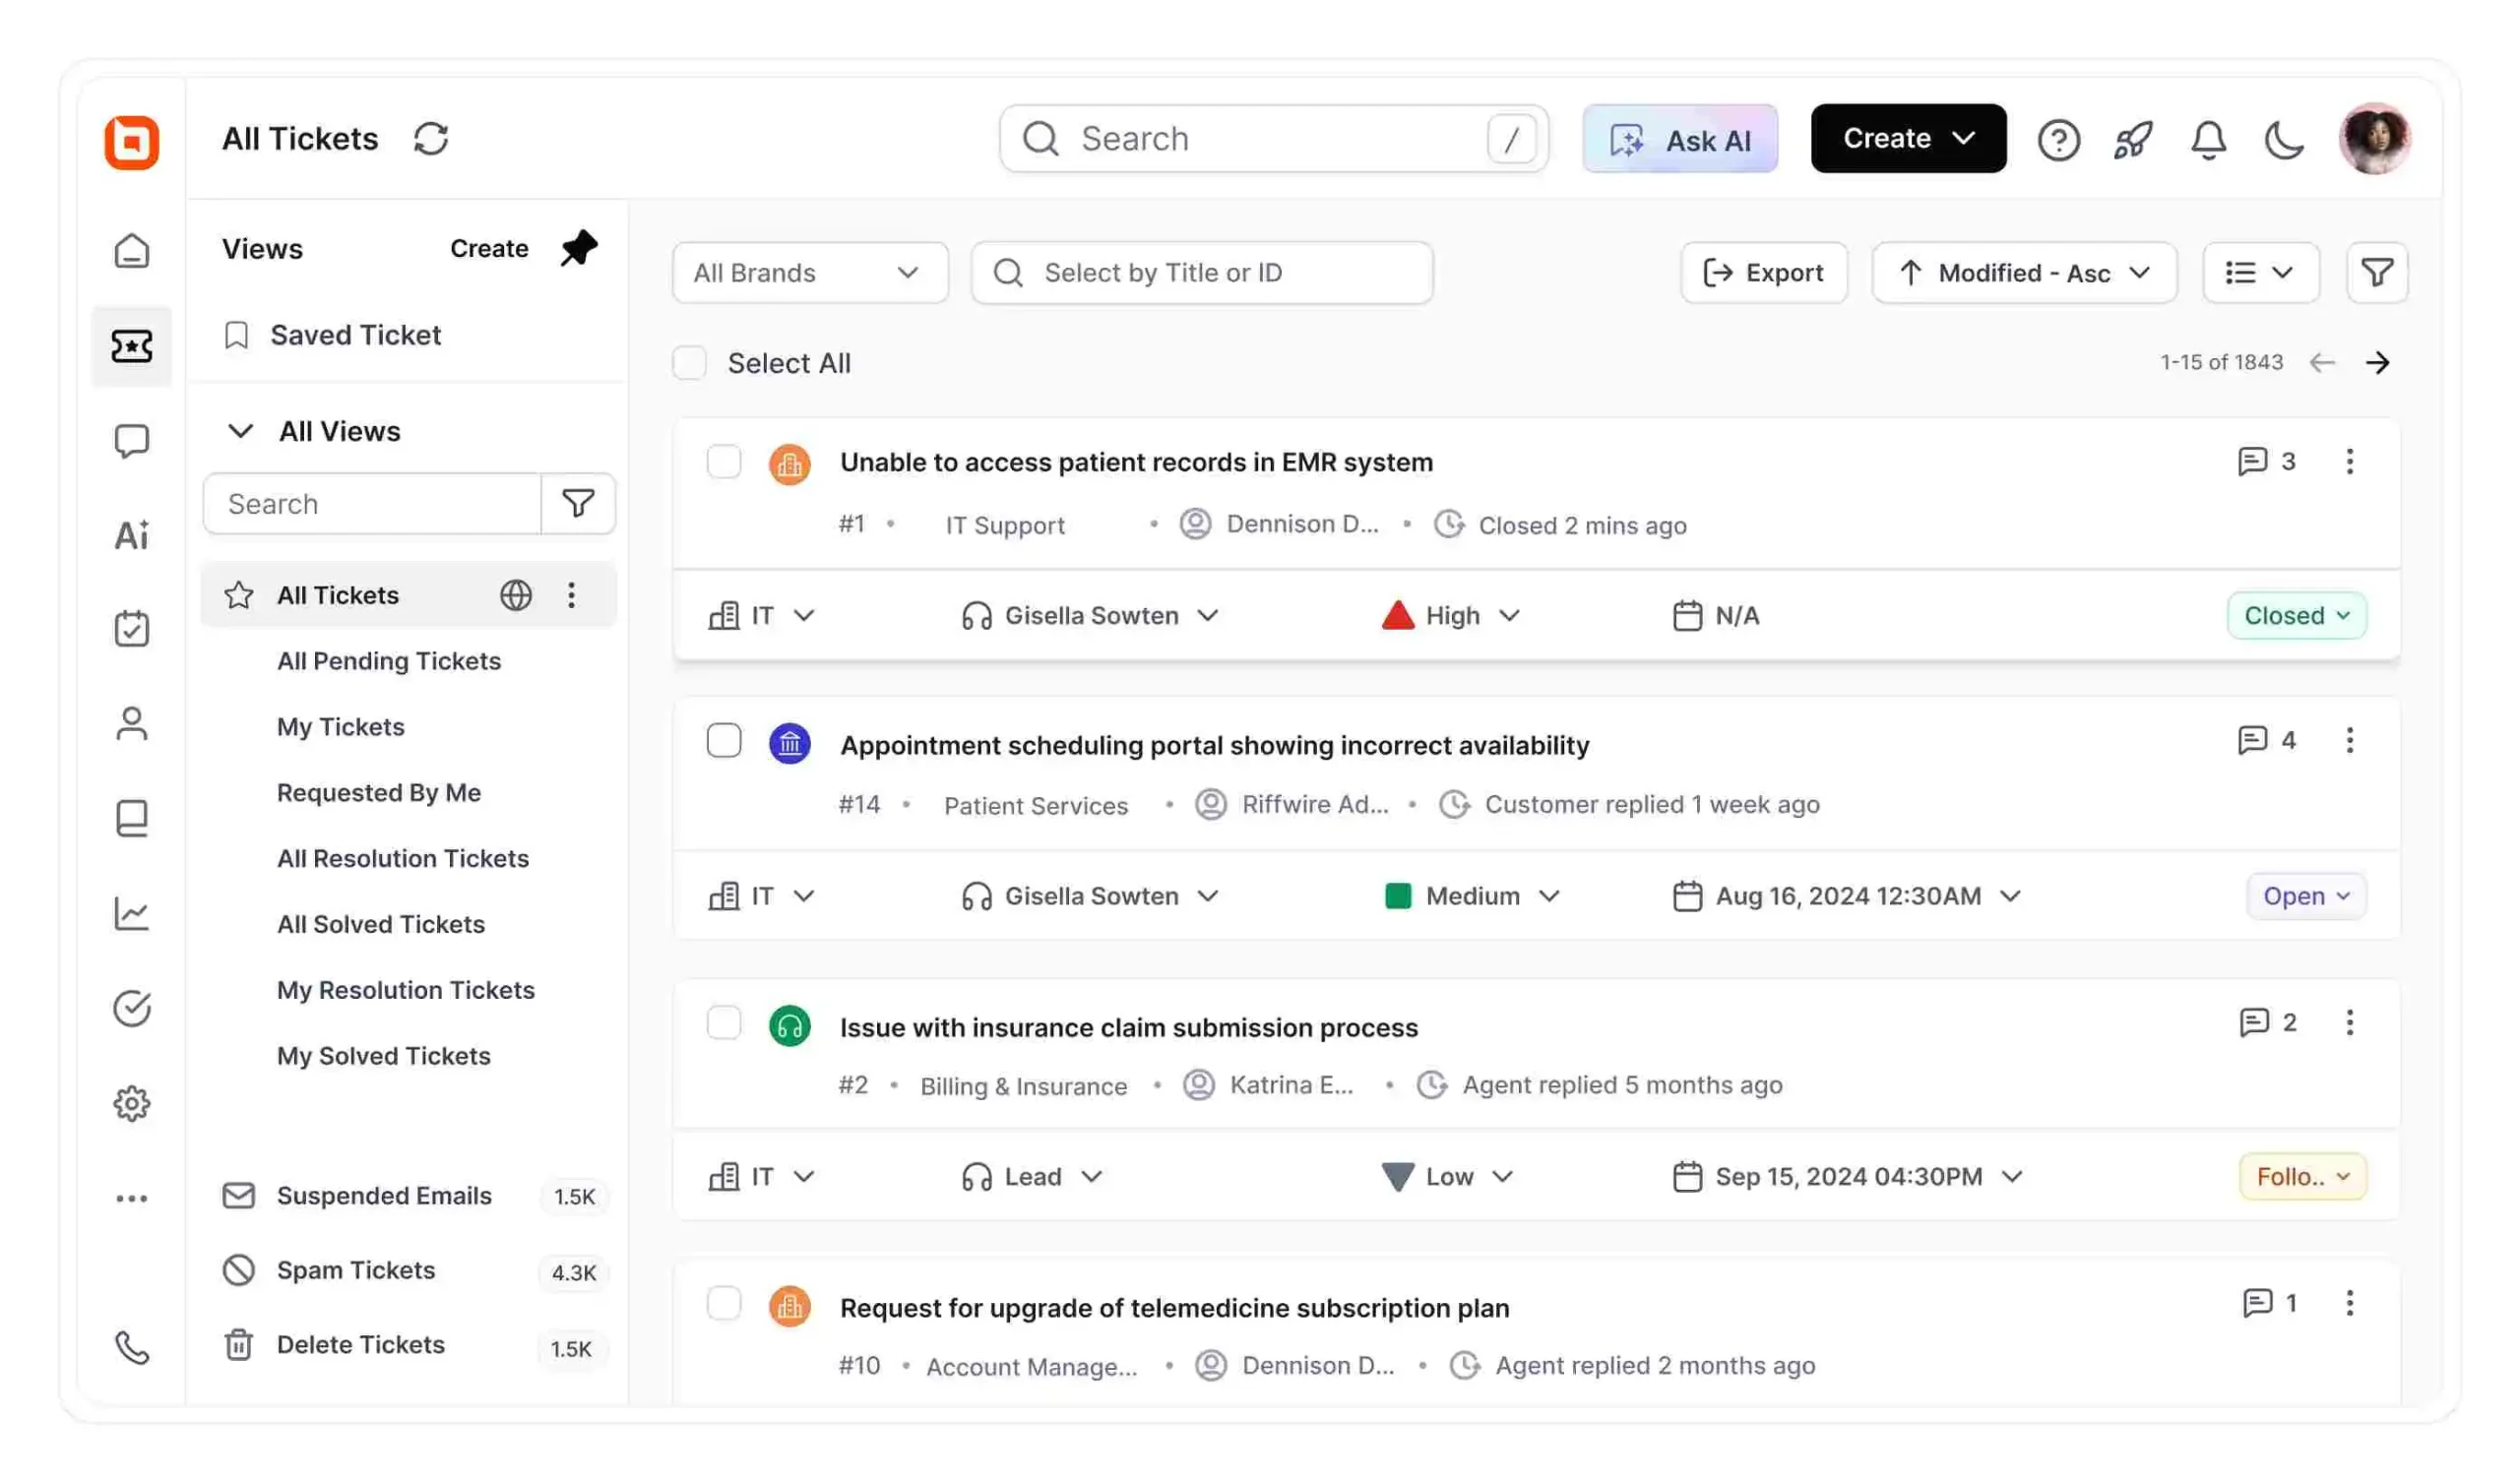Screen dimensions: 2520x1482
Task: Refresh the All Tickets list
Action: (x=431, y=139)
